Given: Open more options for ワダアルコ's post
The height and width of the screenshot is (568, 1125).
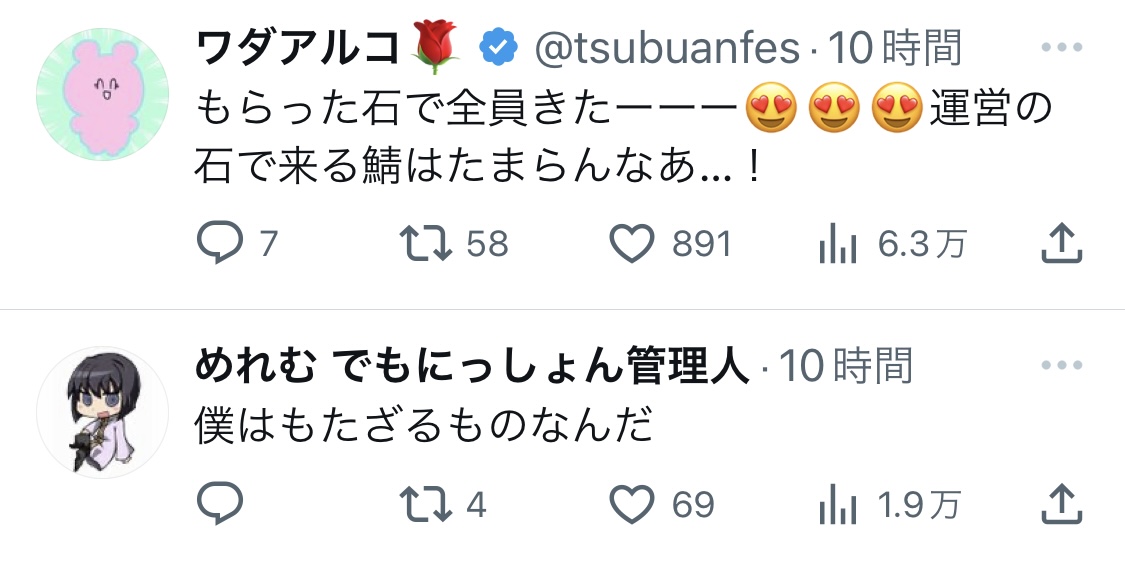Looking at the screenshot, I should click(1062, 47).
